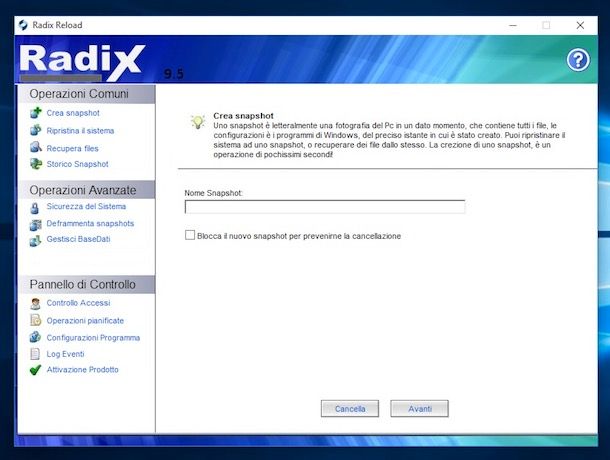Click the Nome Snapshot text field
The image size is (610, 460).
(x=325, y=207)
